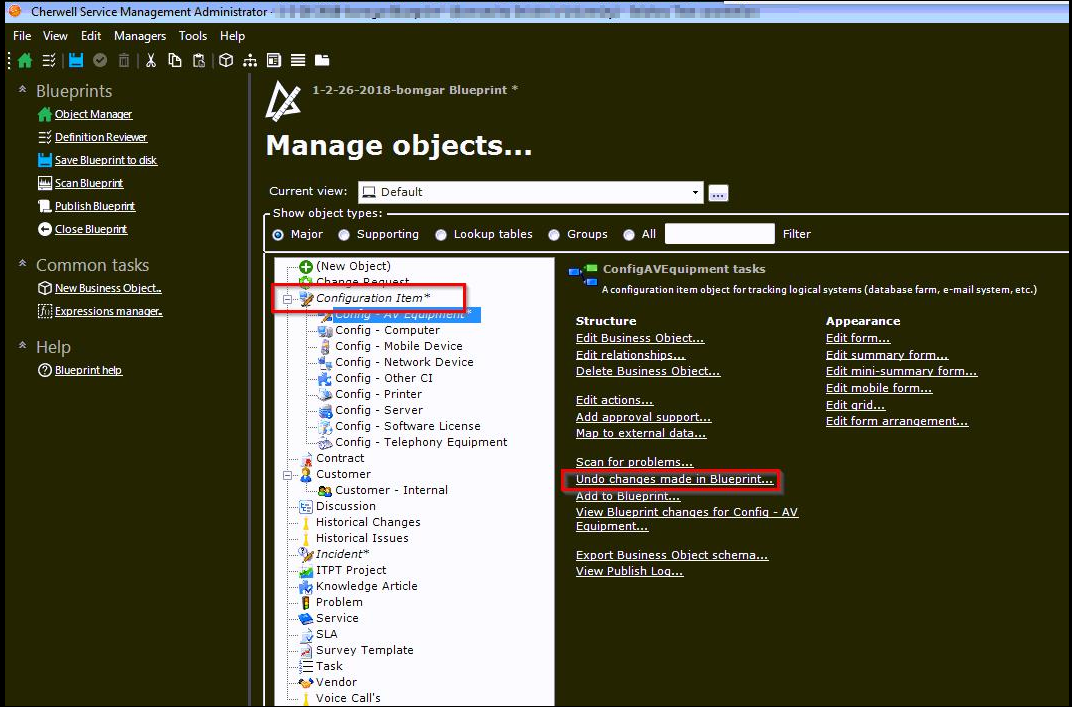Open the Tools menu
The height and width of the screenshot is (707, 1072).
[x=192, y=35]
